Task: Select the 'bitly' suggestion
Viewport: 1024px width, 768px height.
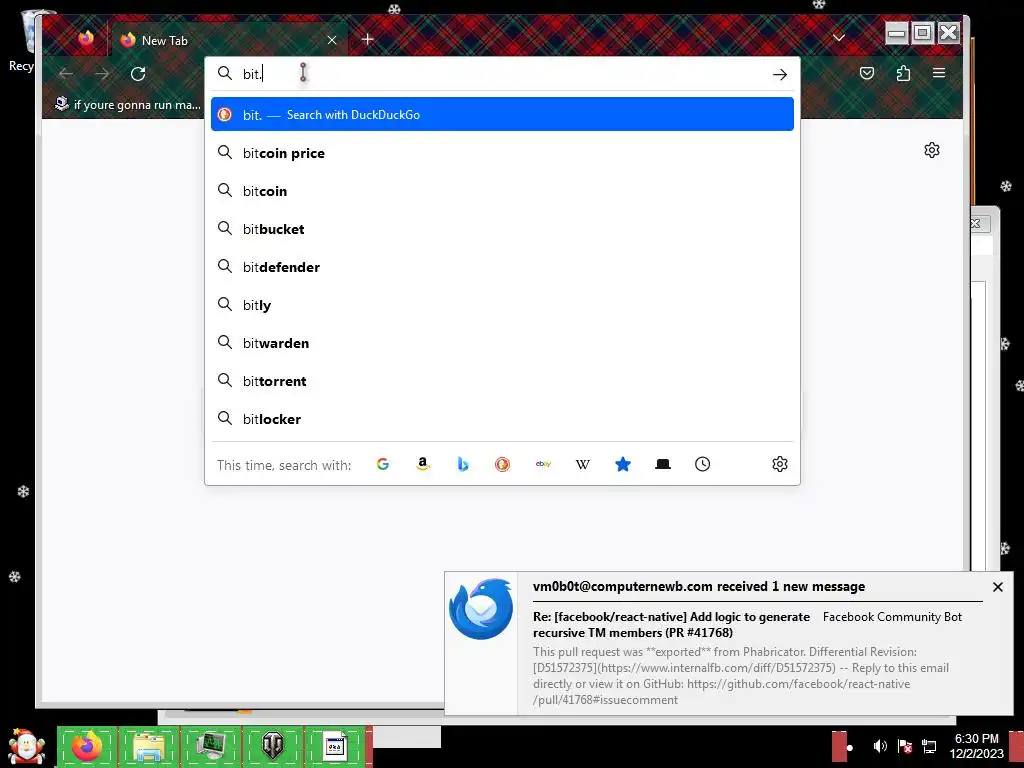Action: click(x=502, y=304)
